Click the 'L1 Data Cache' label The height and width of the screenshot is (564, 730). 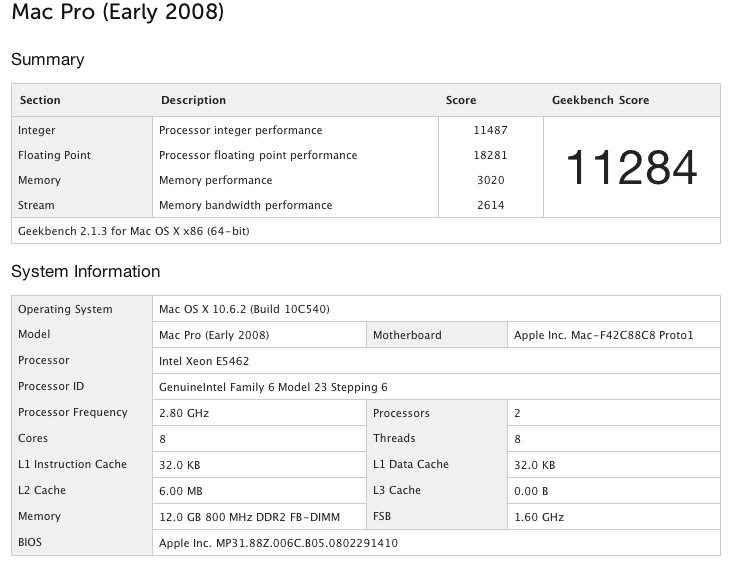point(411,465)
